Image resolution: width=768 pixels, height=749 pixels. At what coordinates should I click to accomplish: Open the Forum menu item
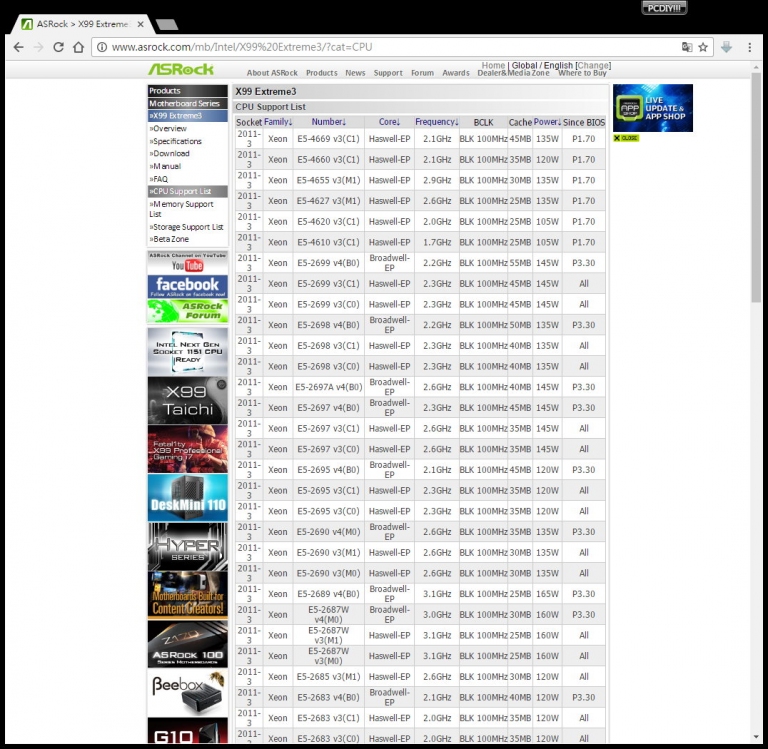422,73
